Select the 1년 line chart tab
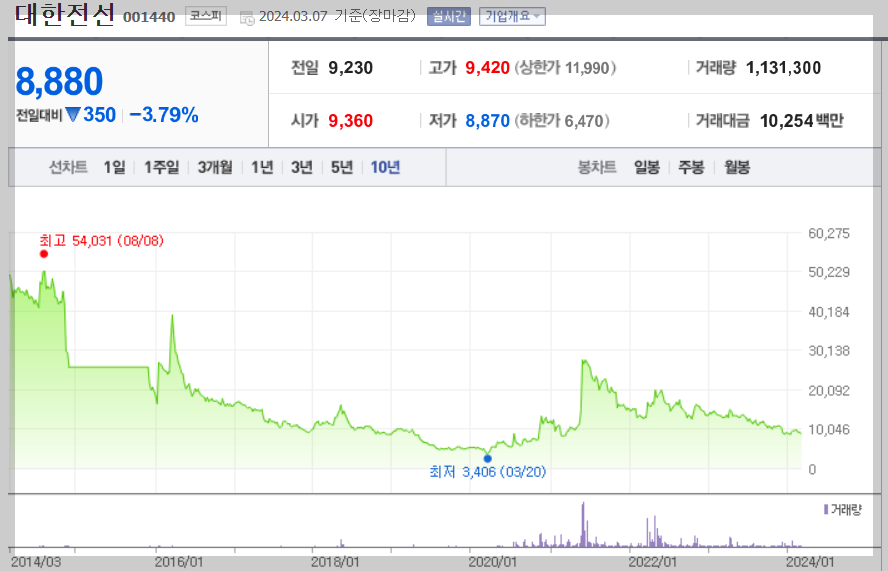 262,167
